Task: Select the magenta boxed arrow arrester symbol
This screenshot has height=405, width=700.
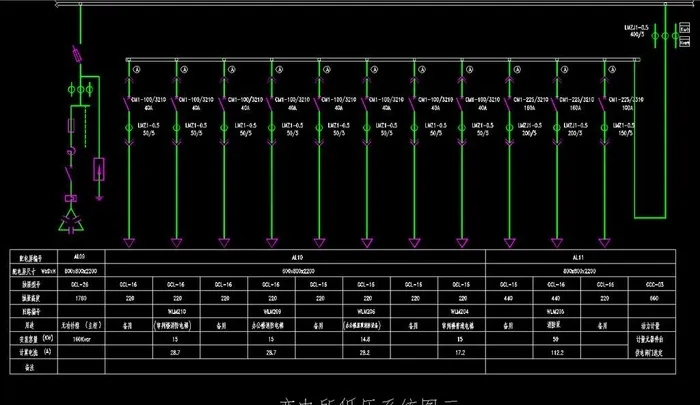Action: click(99, 169)
